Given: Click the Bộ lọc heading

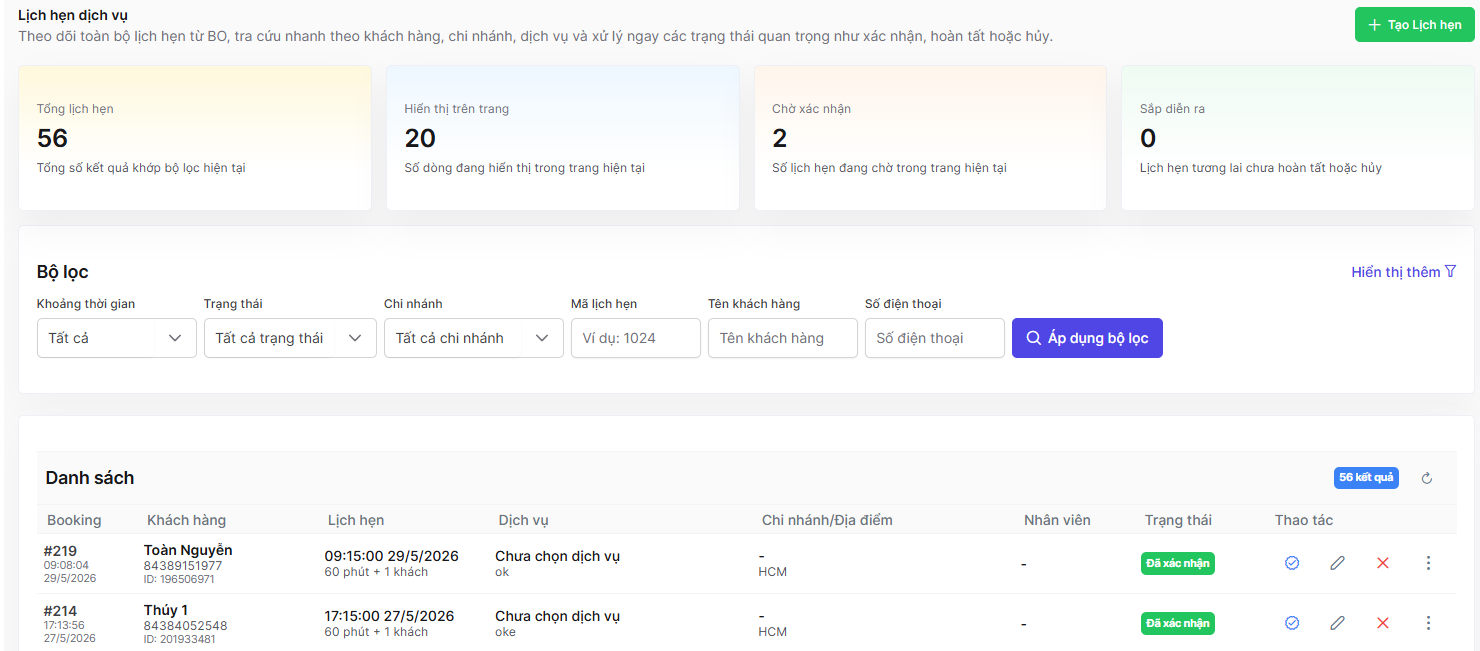Looking at the screenshot, I should (63, 272).
